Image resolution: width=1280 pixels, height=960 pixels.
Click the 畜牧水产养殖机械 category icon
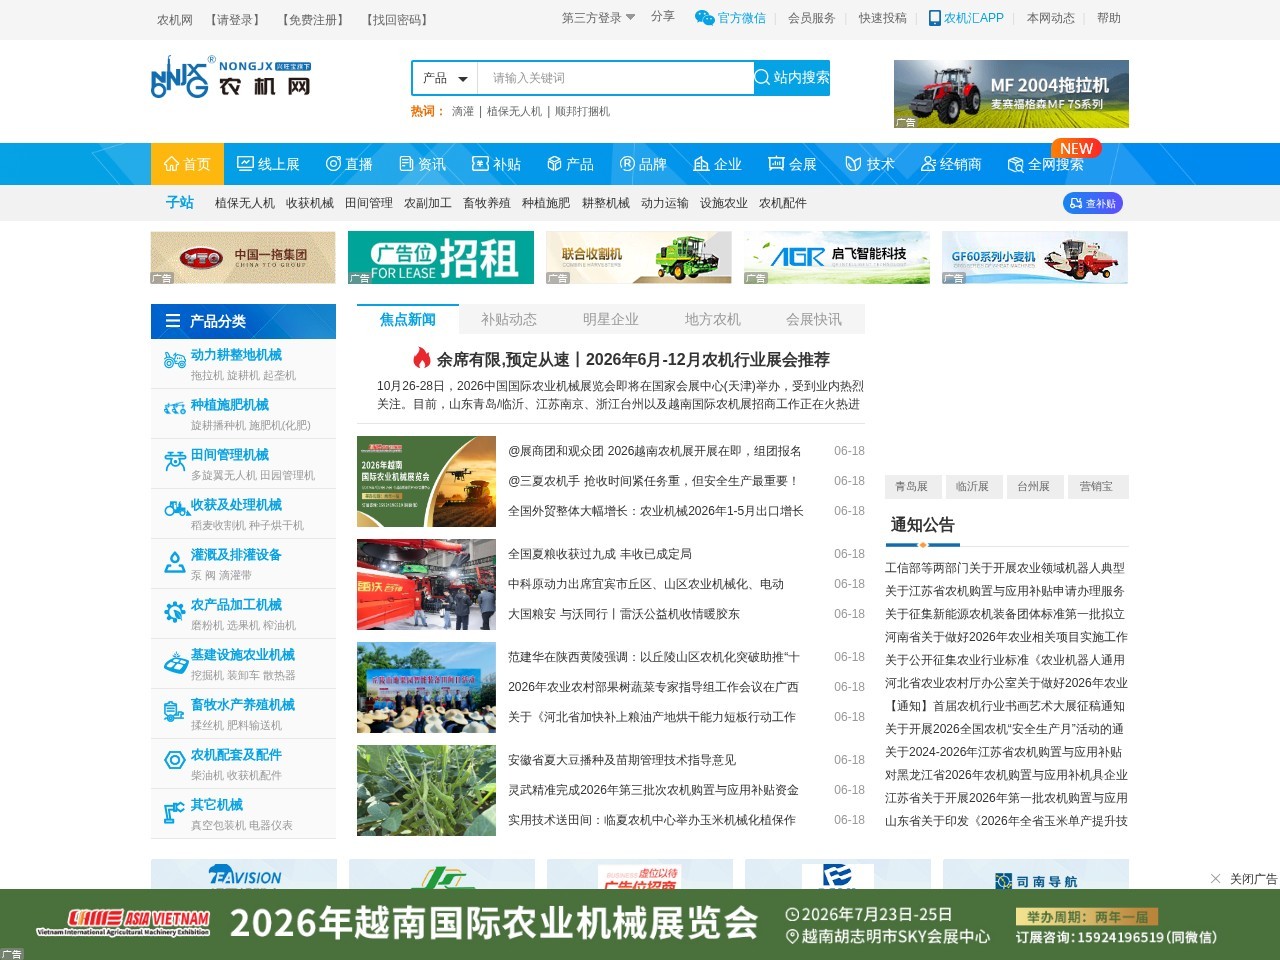(x=175, y=711)
